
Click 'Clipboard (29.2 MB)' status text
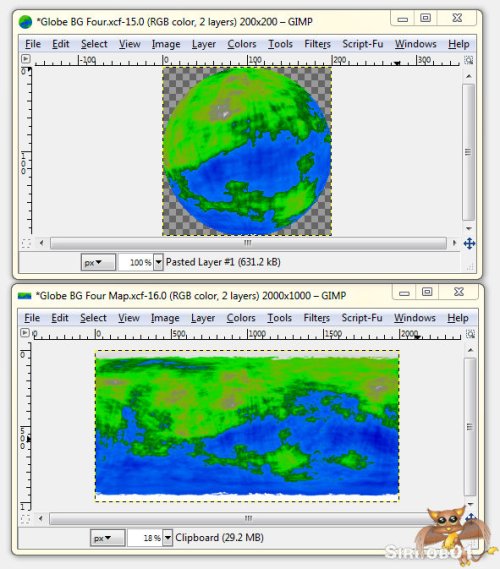219,537
